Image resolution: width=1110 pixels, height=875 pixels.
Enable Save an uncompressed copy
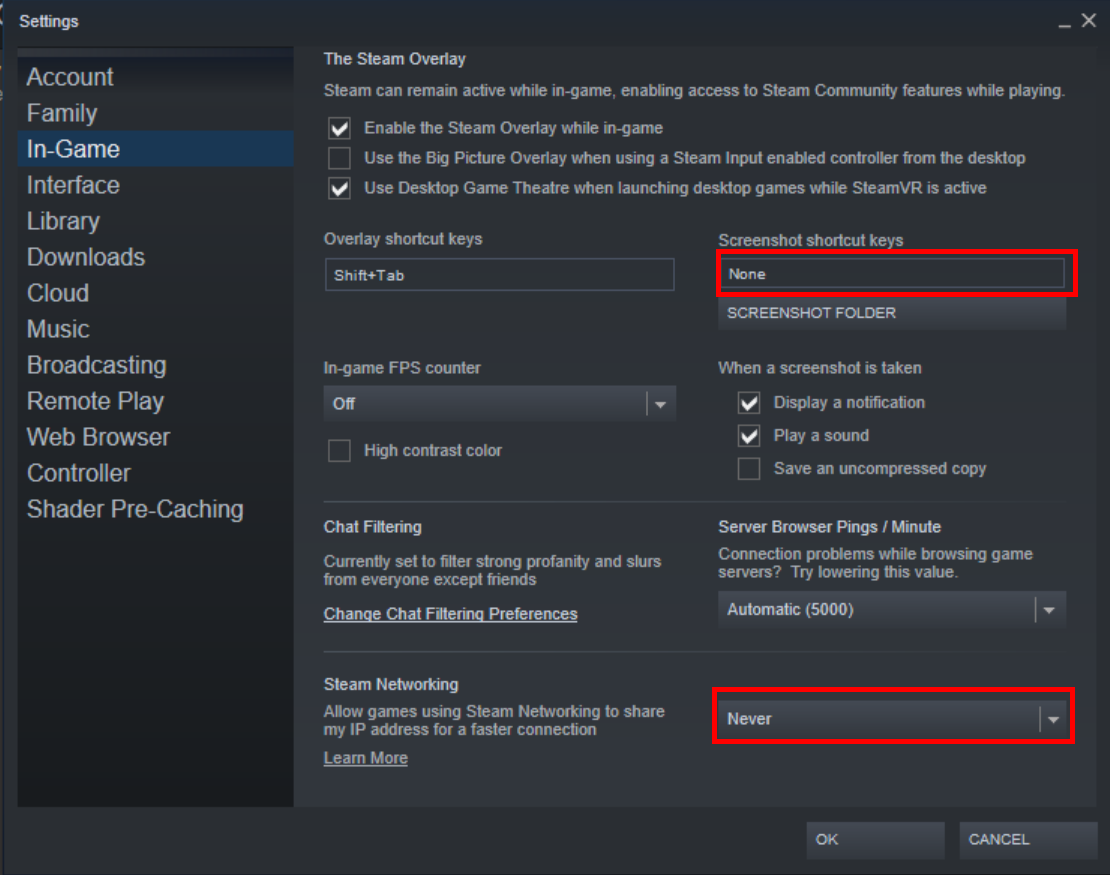click(749, 469)
